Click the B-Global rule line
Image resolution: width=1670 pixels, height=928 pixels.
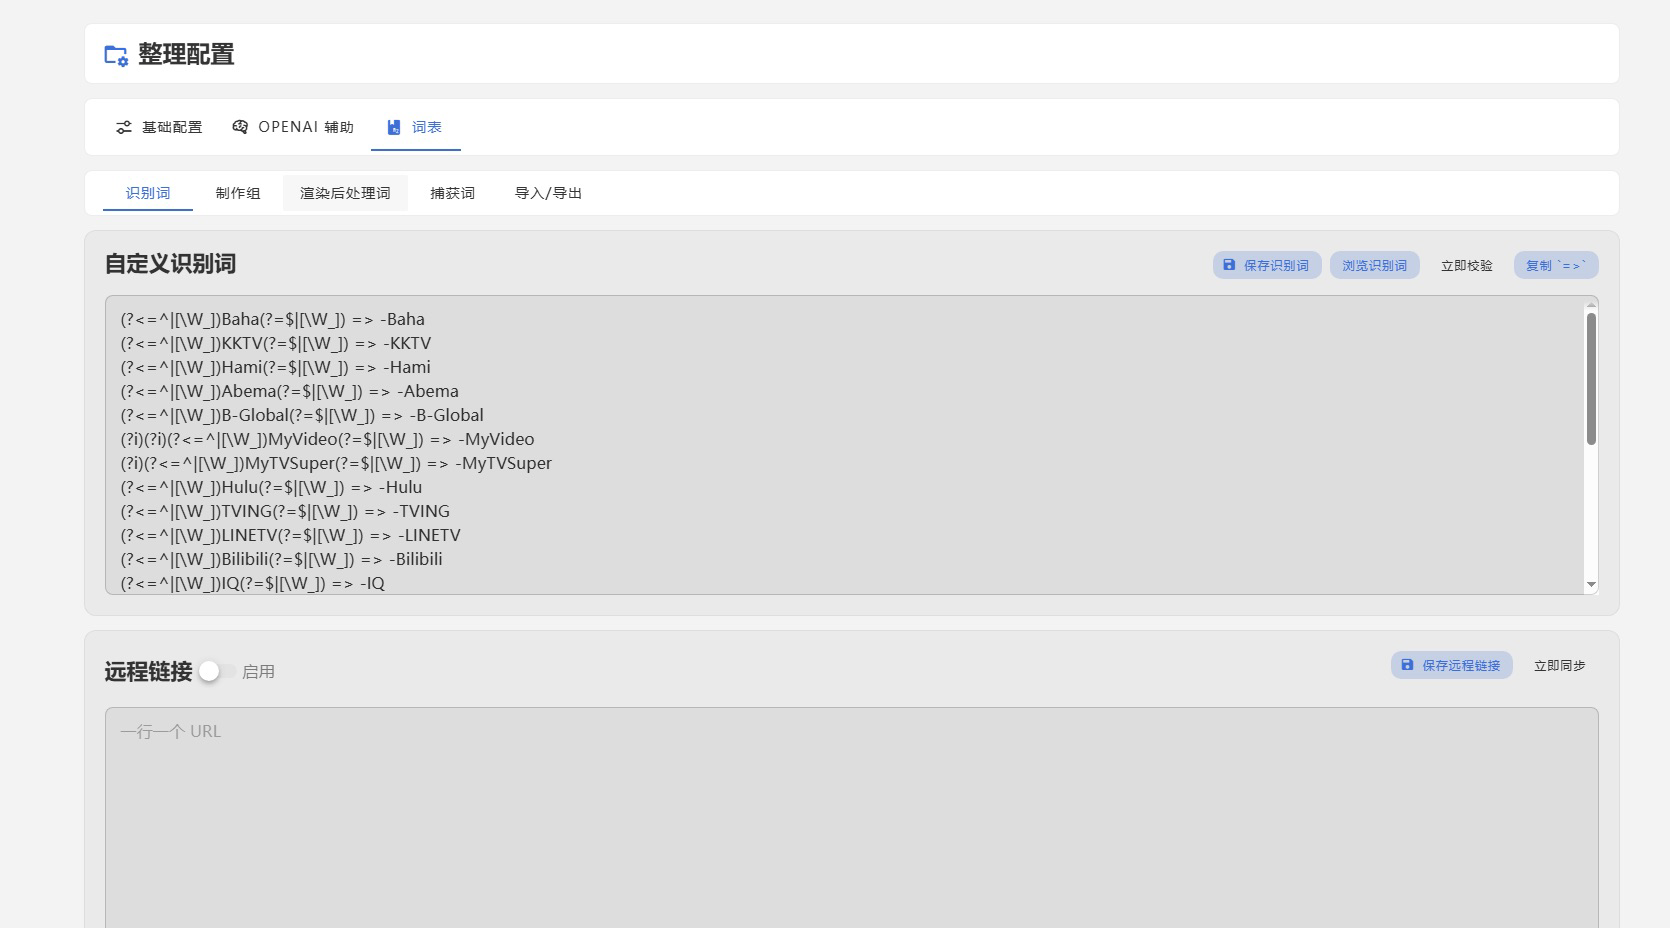(x=302, y=415)
